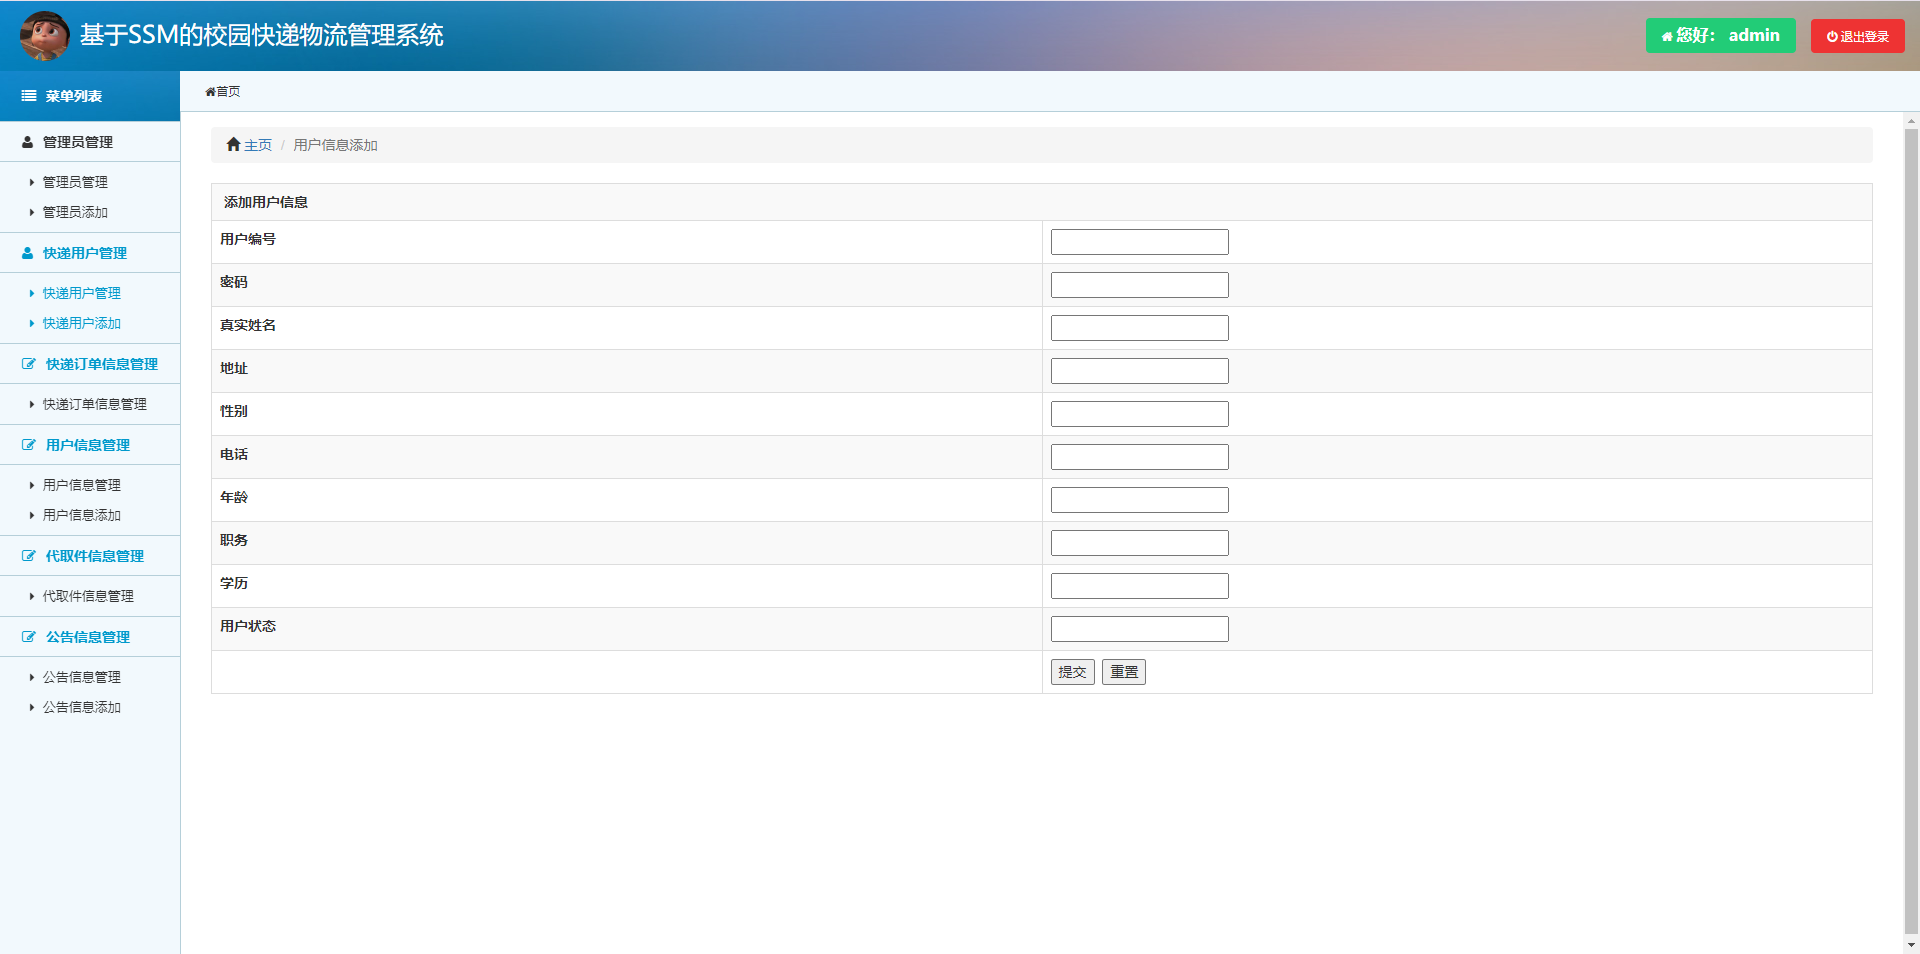Click the edit icon beside 快递订单信息管理
The width and height of the screenshot is (1920, 954).
coord(29,364)
